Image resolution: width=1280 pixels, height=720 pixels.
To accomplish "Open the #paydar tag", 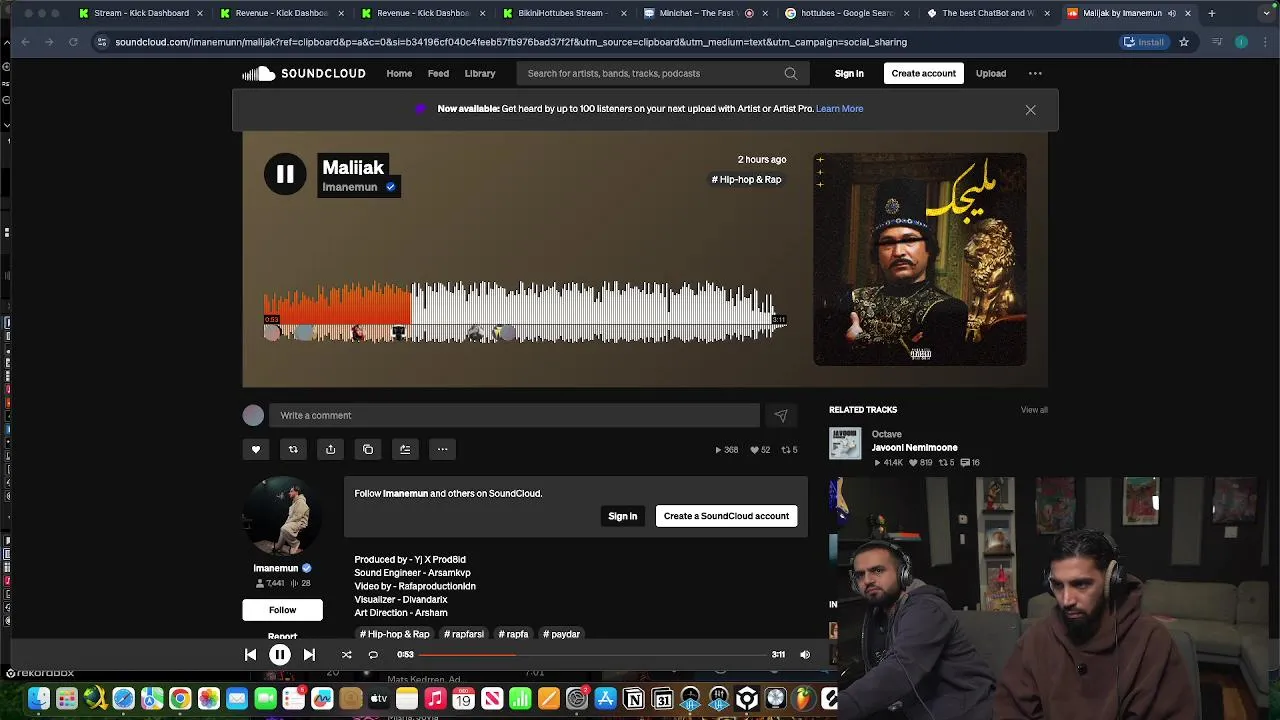I will click(562, 634).
